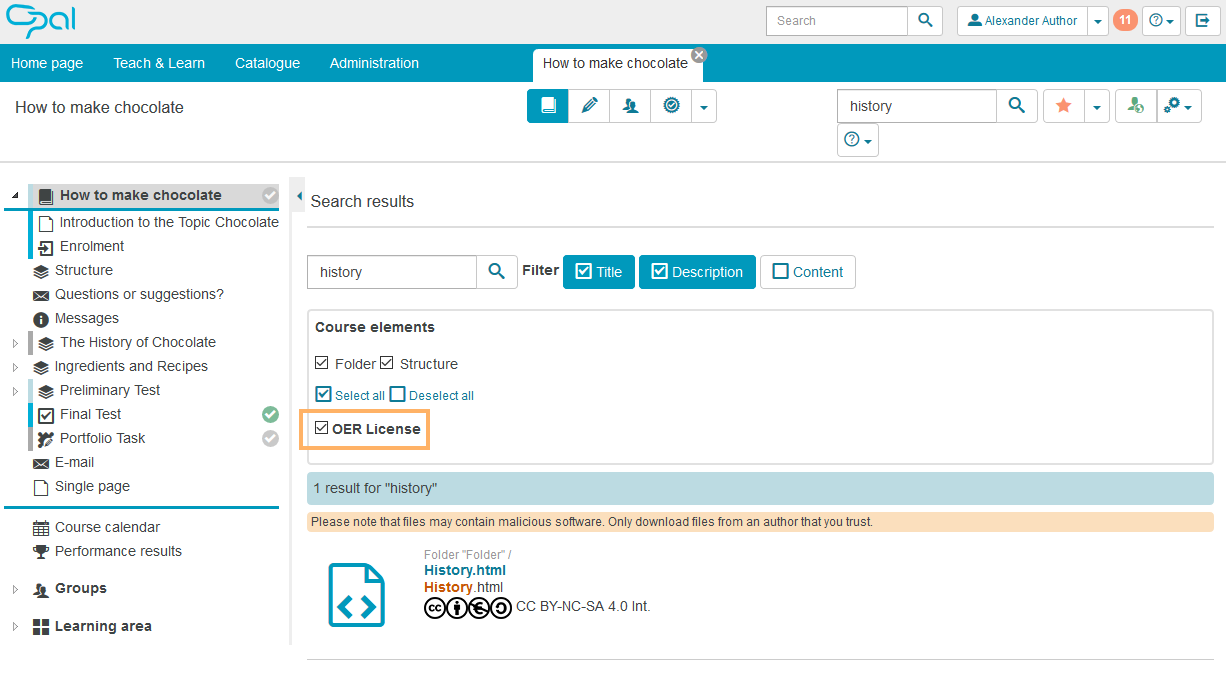Click the notification badge showing 11

pyautogui.click(x=1125, y=20)
